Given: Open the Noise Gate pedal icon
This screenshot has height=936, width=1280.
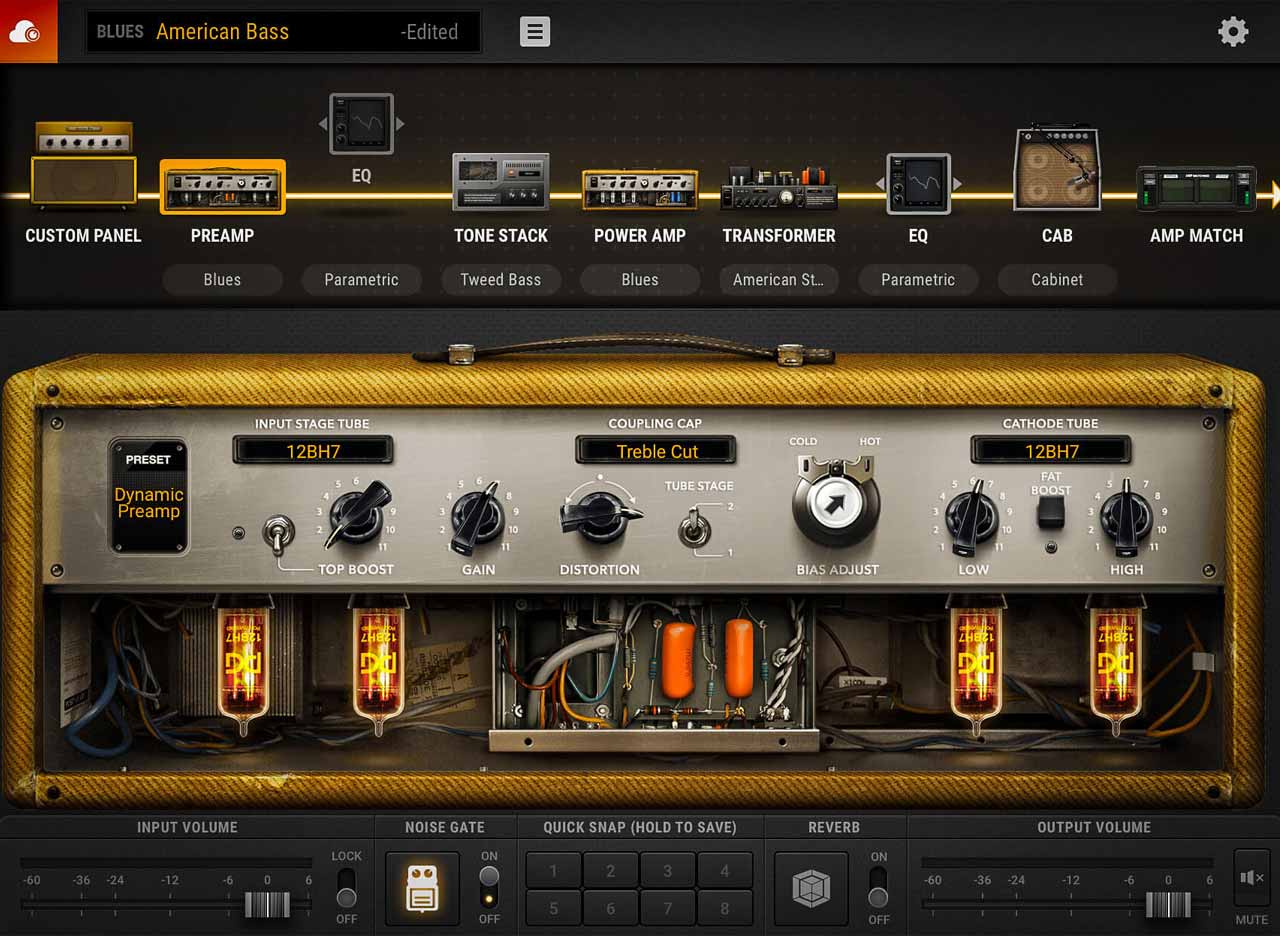Looking at the screenshot, I should point(422,888).
